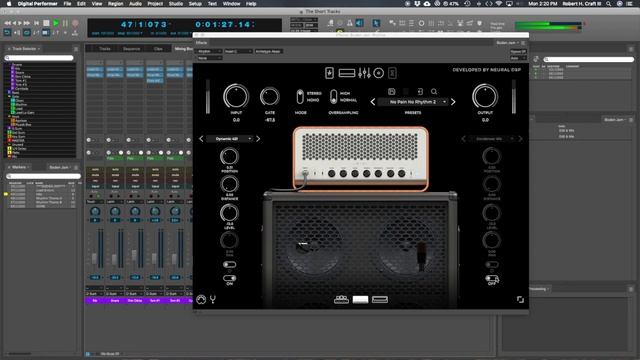This screenshot has height=360, width=640.
Task: Open the None dropdown in Effects window
Action: pos(209,58)
